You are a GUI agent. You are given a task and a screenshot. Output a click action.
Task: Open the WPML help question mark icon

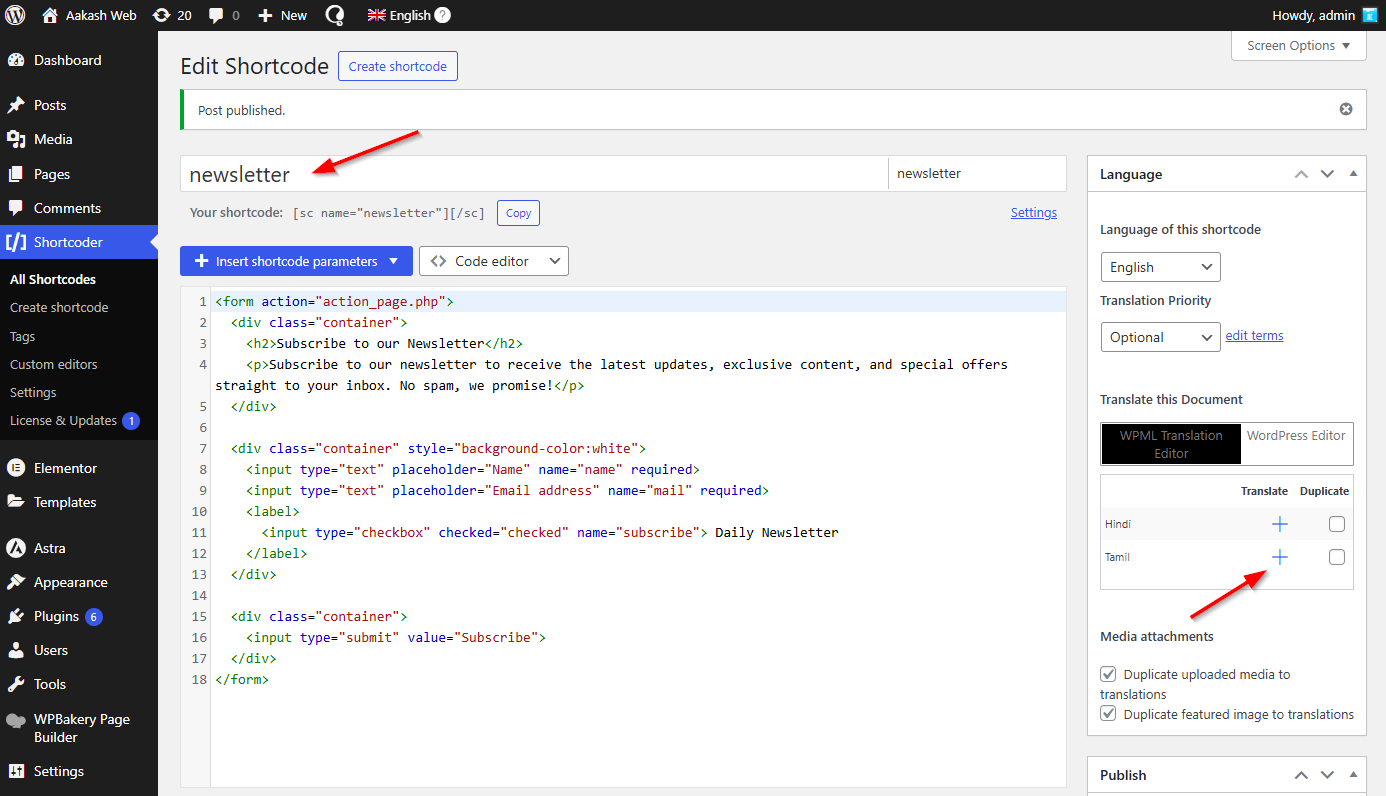pyautogui.click(x=443, y=15)
